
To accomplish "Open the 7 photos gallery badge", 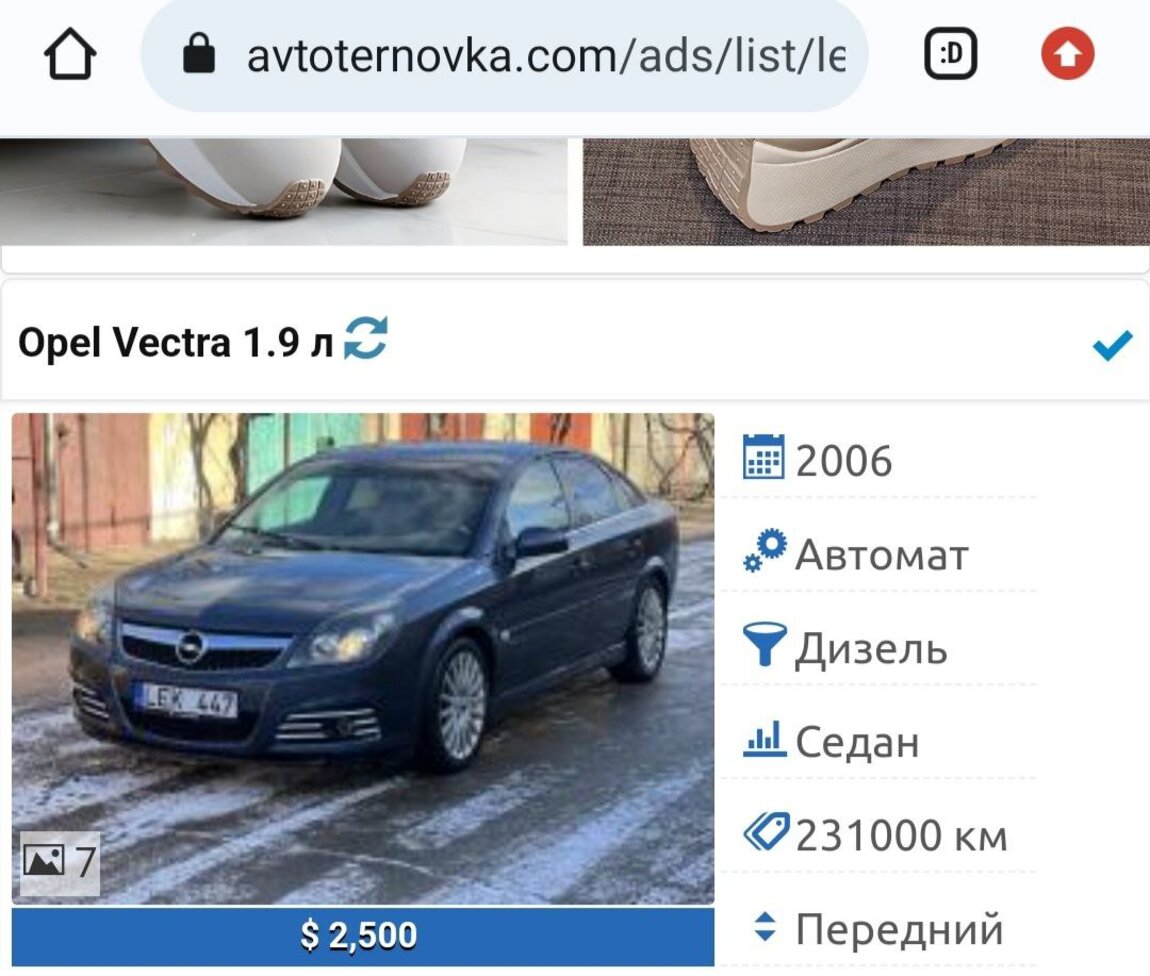I will 59,863.
